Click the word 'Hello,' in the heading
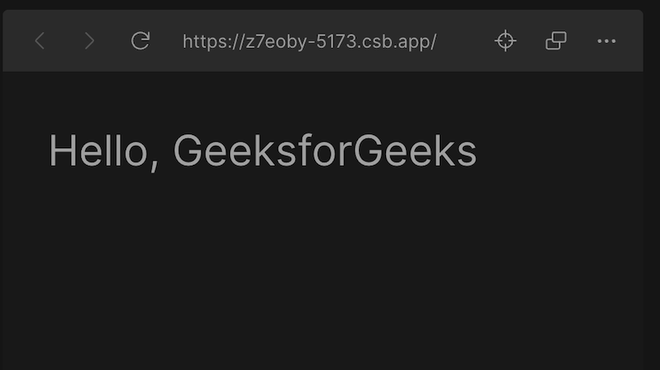Image resolution: width=660 pixels, height=370 pixels. 104,152
